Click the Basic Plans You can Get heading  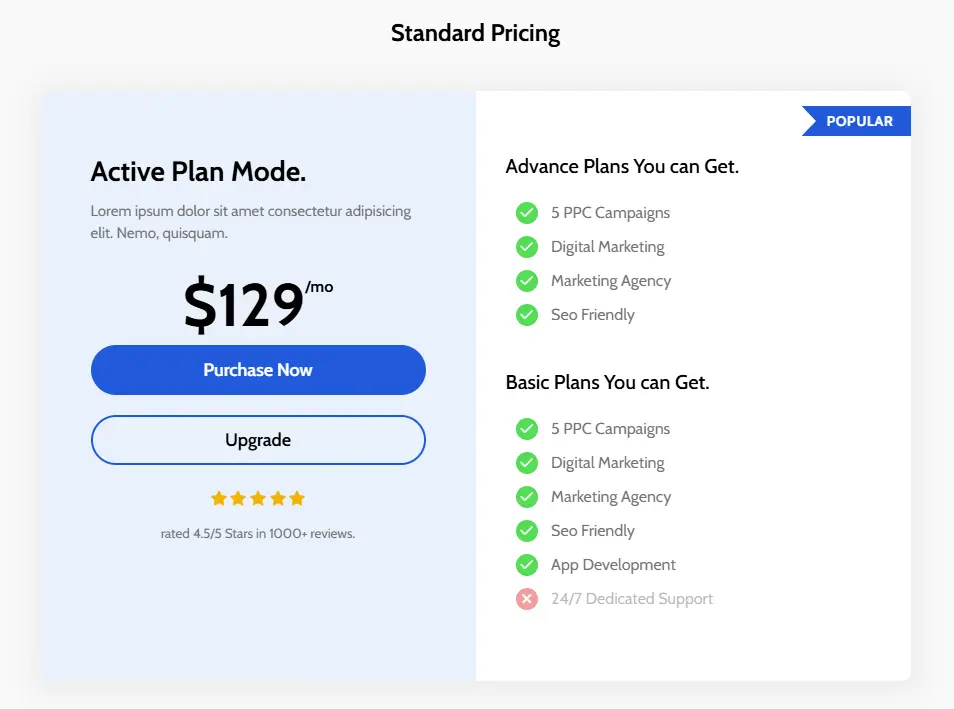(x=607, y=383)
